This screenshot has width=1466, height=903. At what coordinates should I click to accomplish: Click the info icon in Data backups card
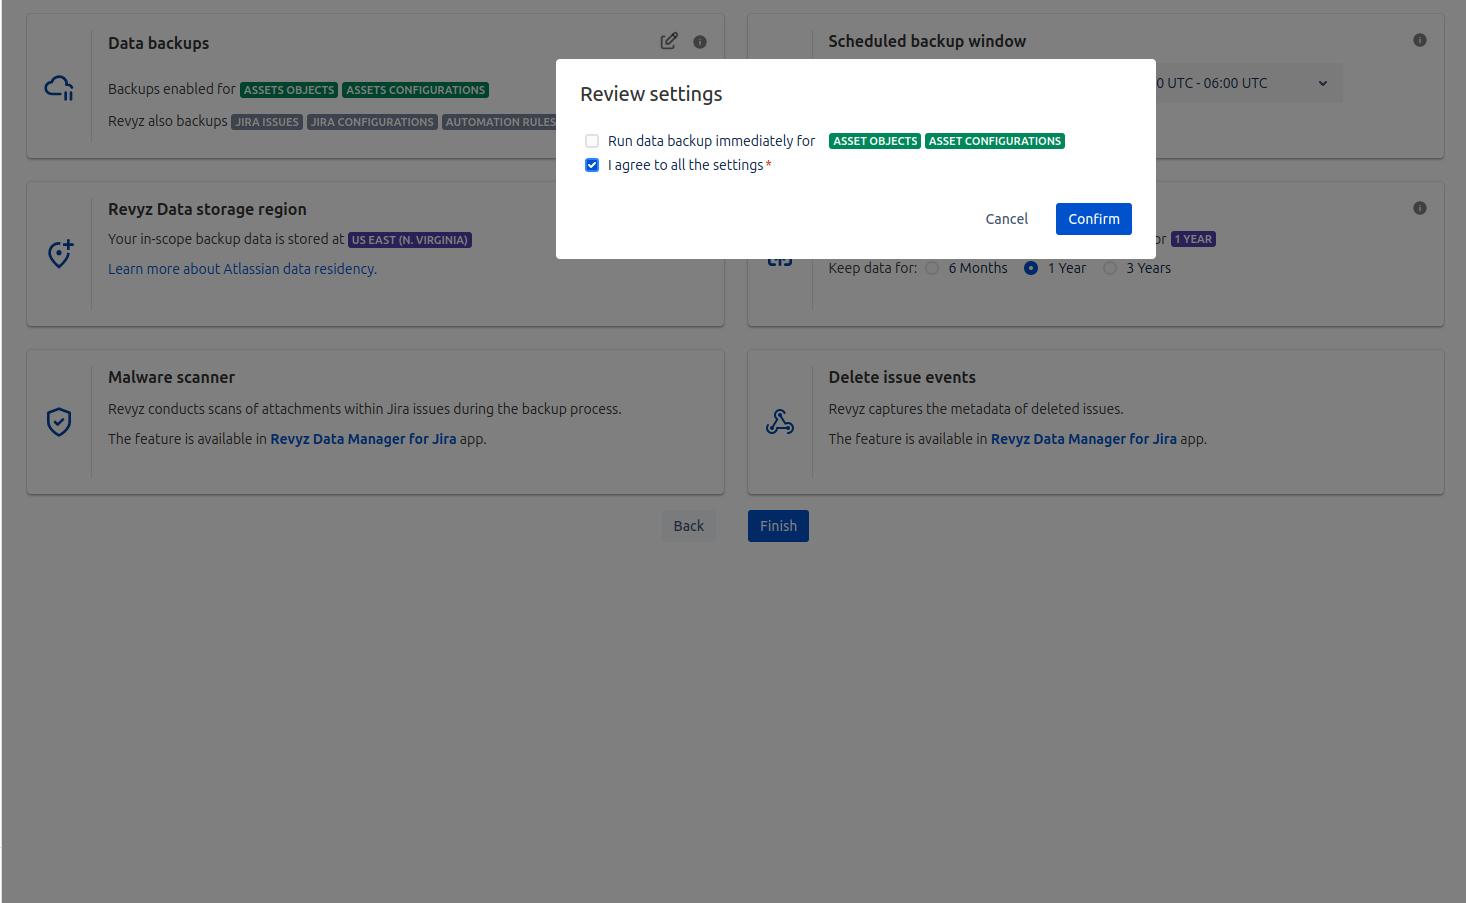tap(700, 42)
